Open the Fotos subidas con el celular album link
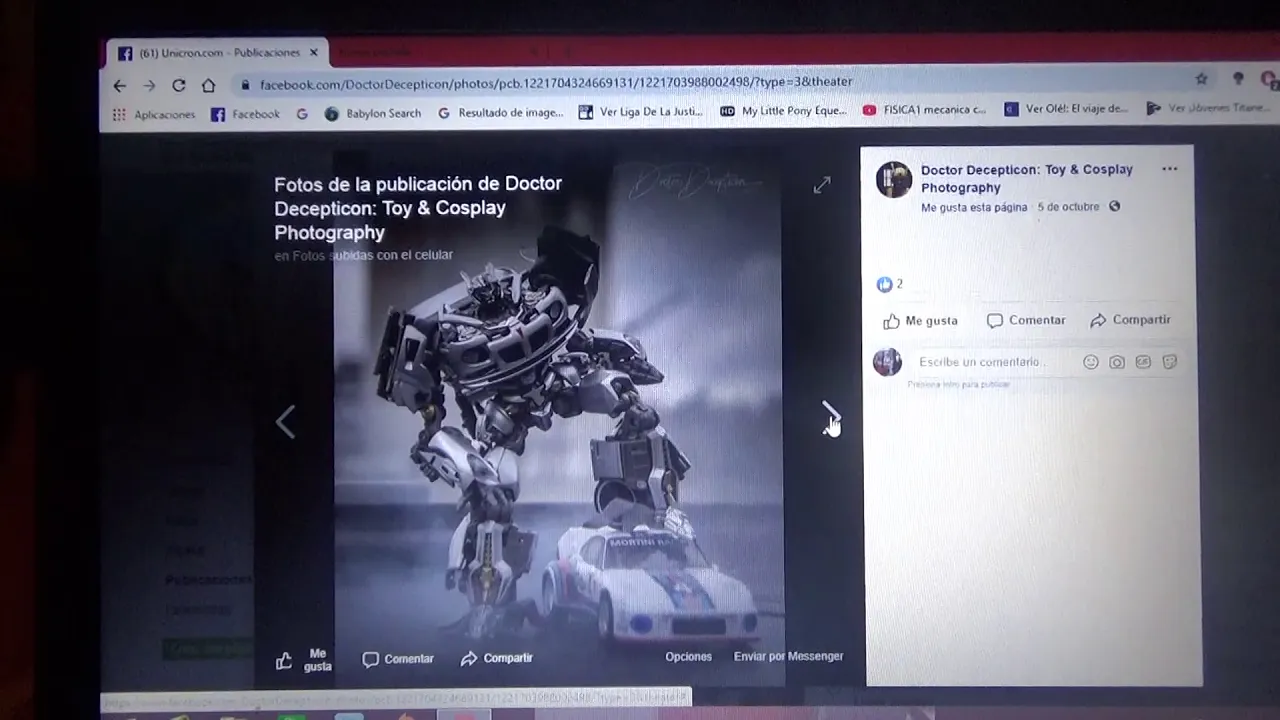This screenshot has width=1280, height=720. tap(372, 255)
